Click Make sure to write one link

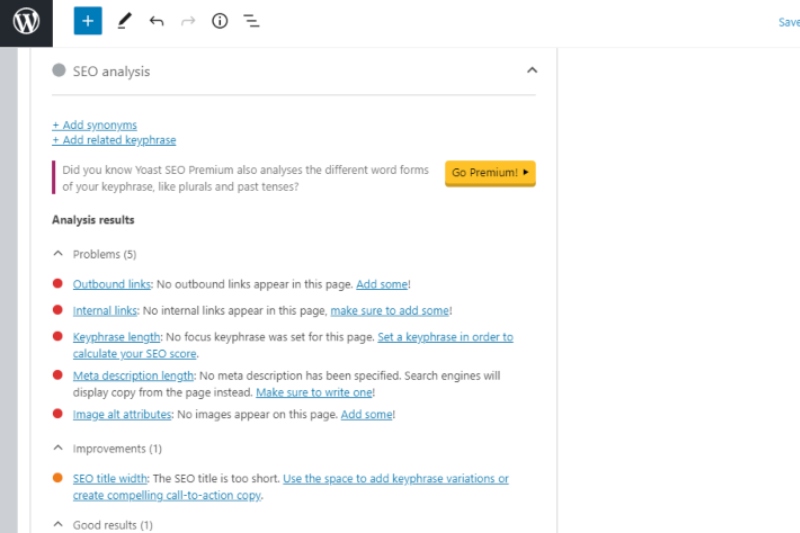coord(314,393)
